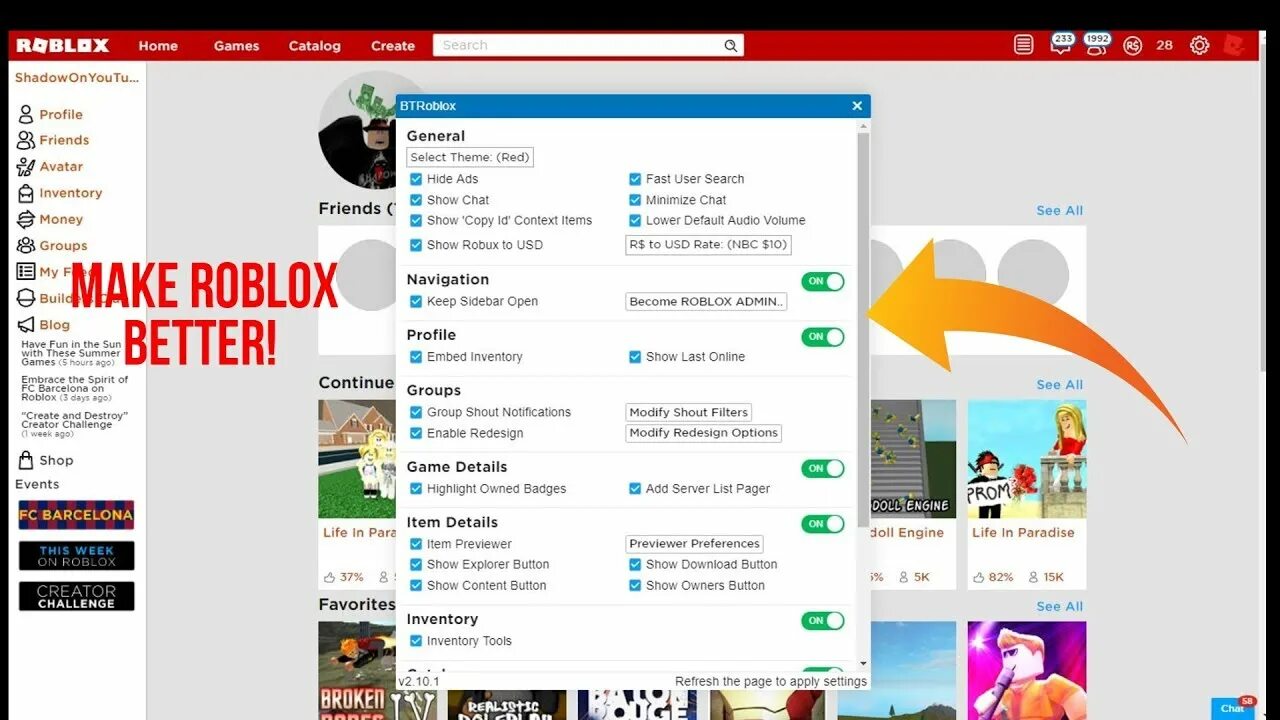This screenshot has width=1280, height=720.
Task: Open the FC Barcelona event banner
Action: pos(76,515)
